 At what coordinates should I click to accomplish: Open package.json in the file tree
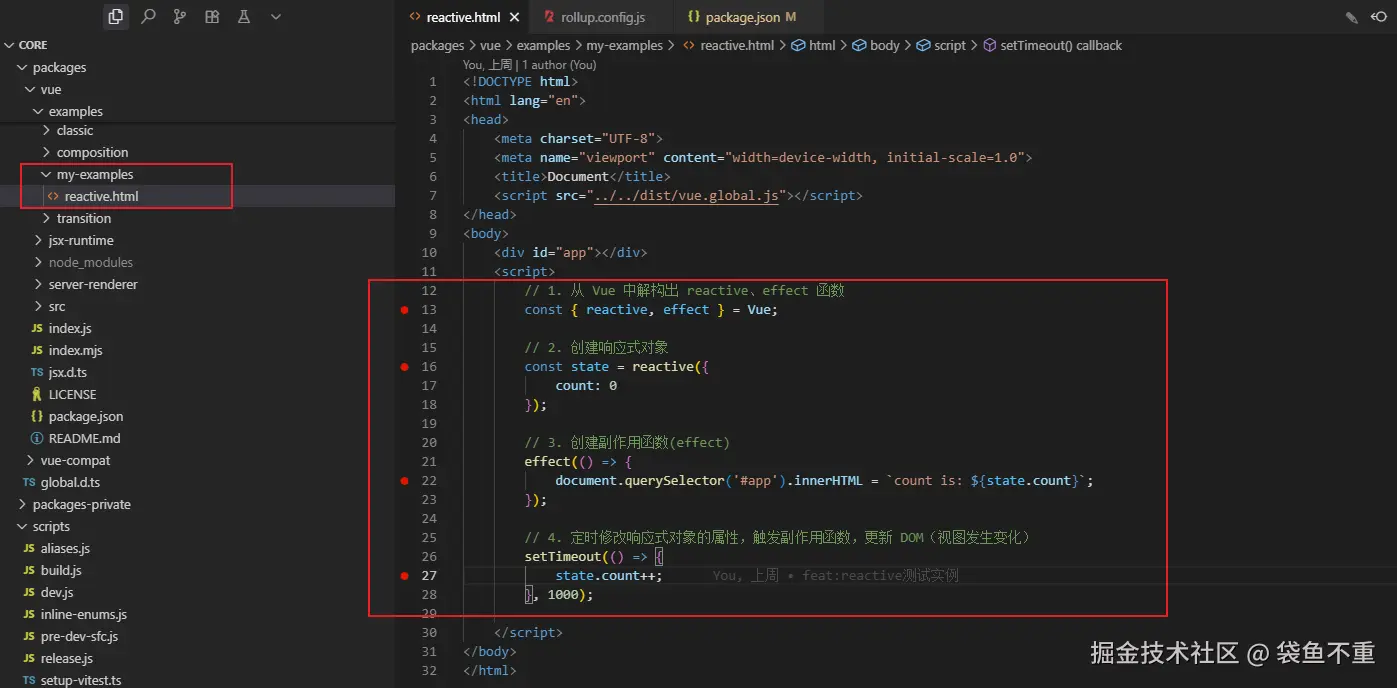(86, 417)
